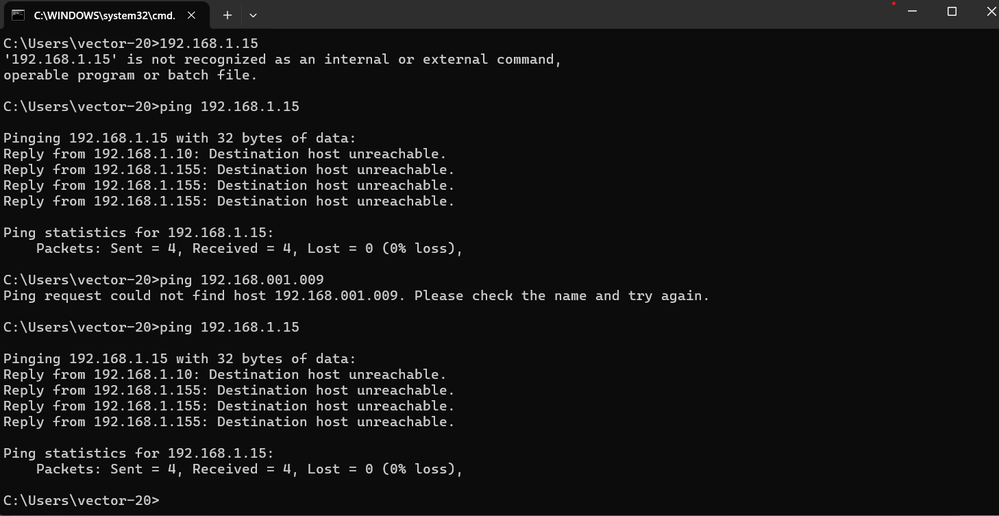Click the last "Packets: Sent = 4" line
This screenshot has height=516, width=999.
tap(248, 469)
